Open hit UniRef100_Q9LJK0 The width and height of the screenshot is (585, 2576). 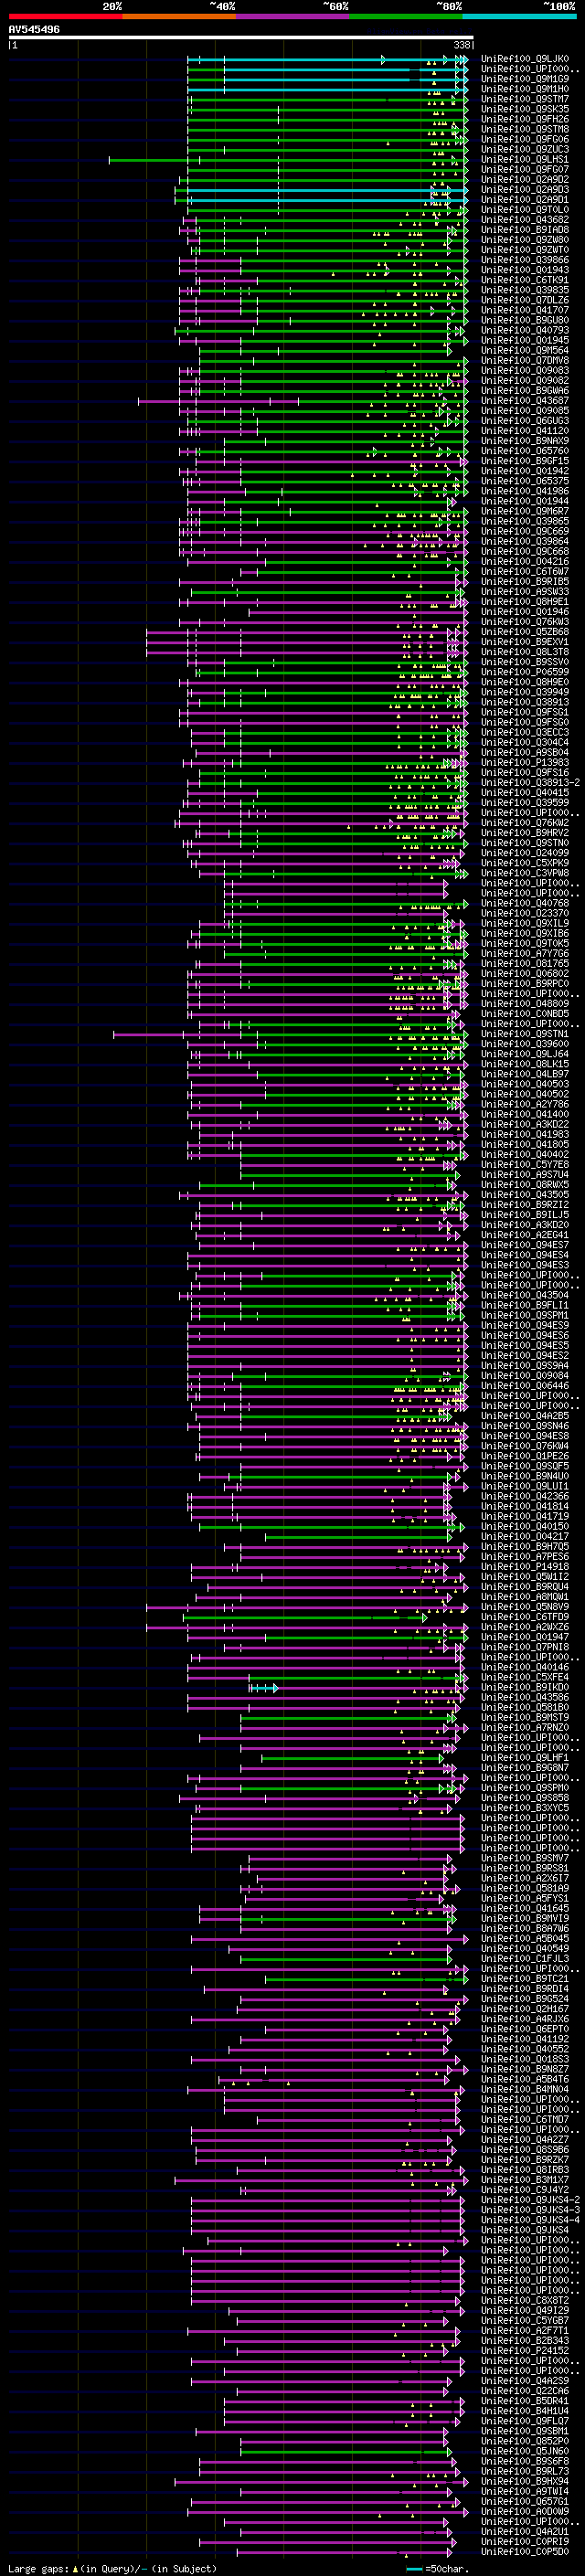525,59
